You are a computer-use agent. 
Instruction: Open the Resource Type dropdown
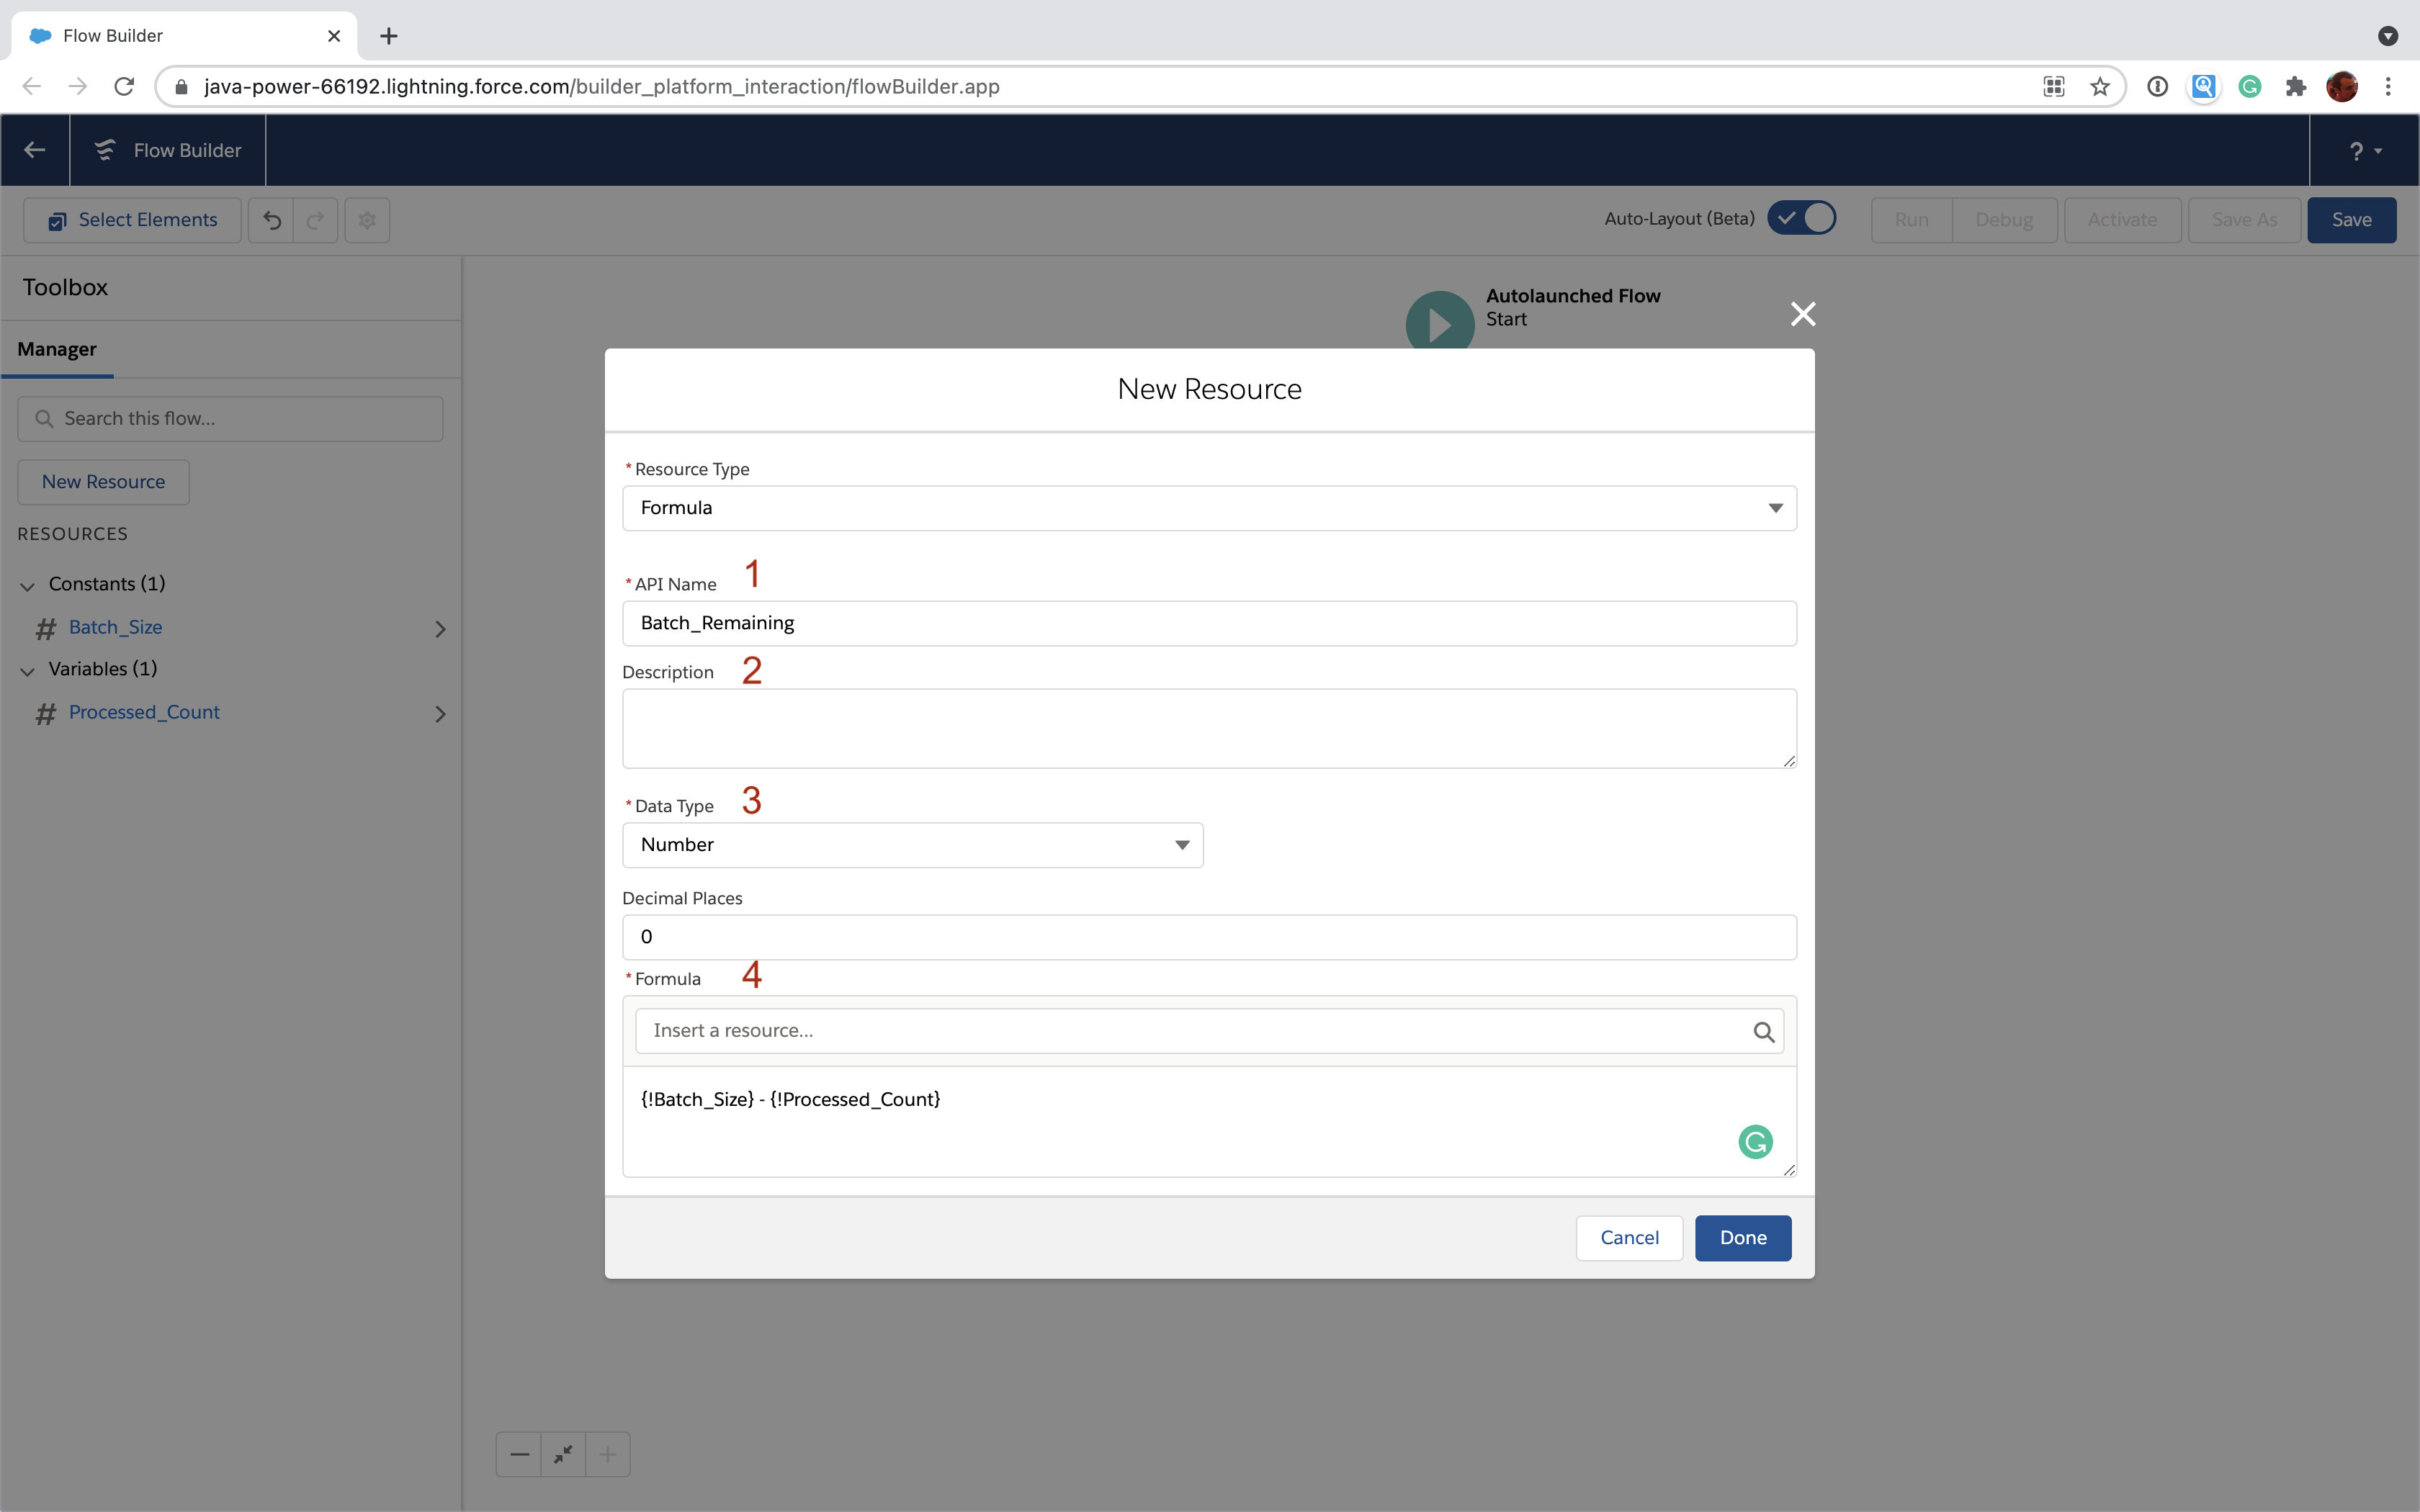pos(1209,507)
